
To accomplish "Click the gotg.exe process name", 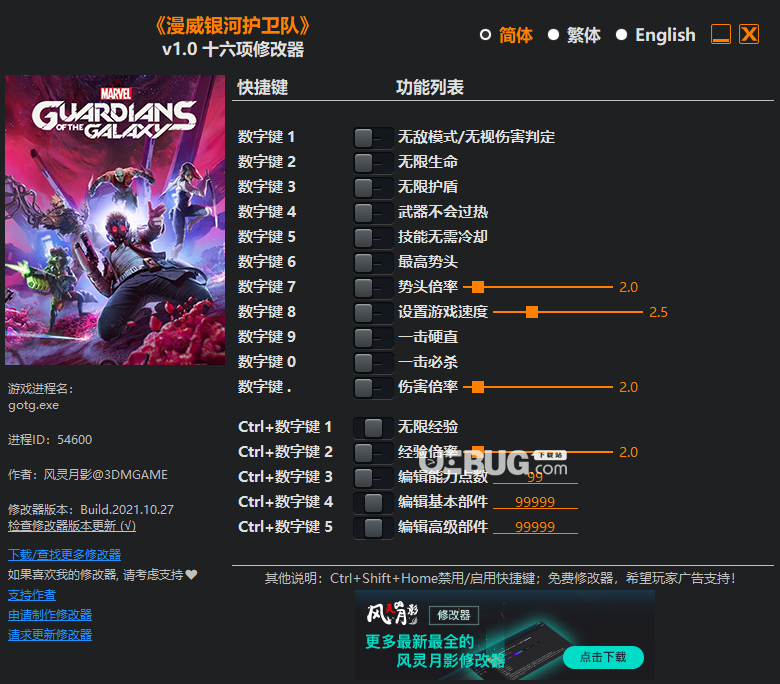I will coord(33,405).
